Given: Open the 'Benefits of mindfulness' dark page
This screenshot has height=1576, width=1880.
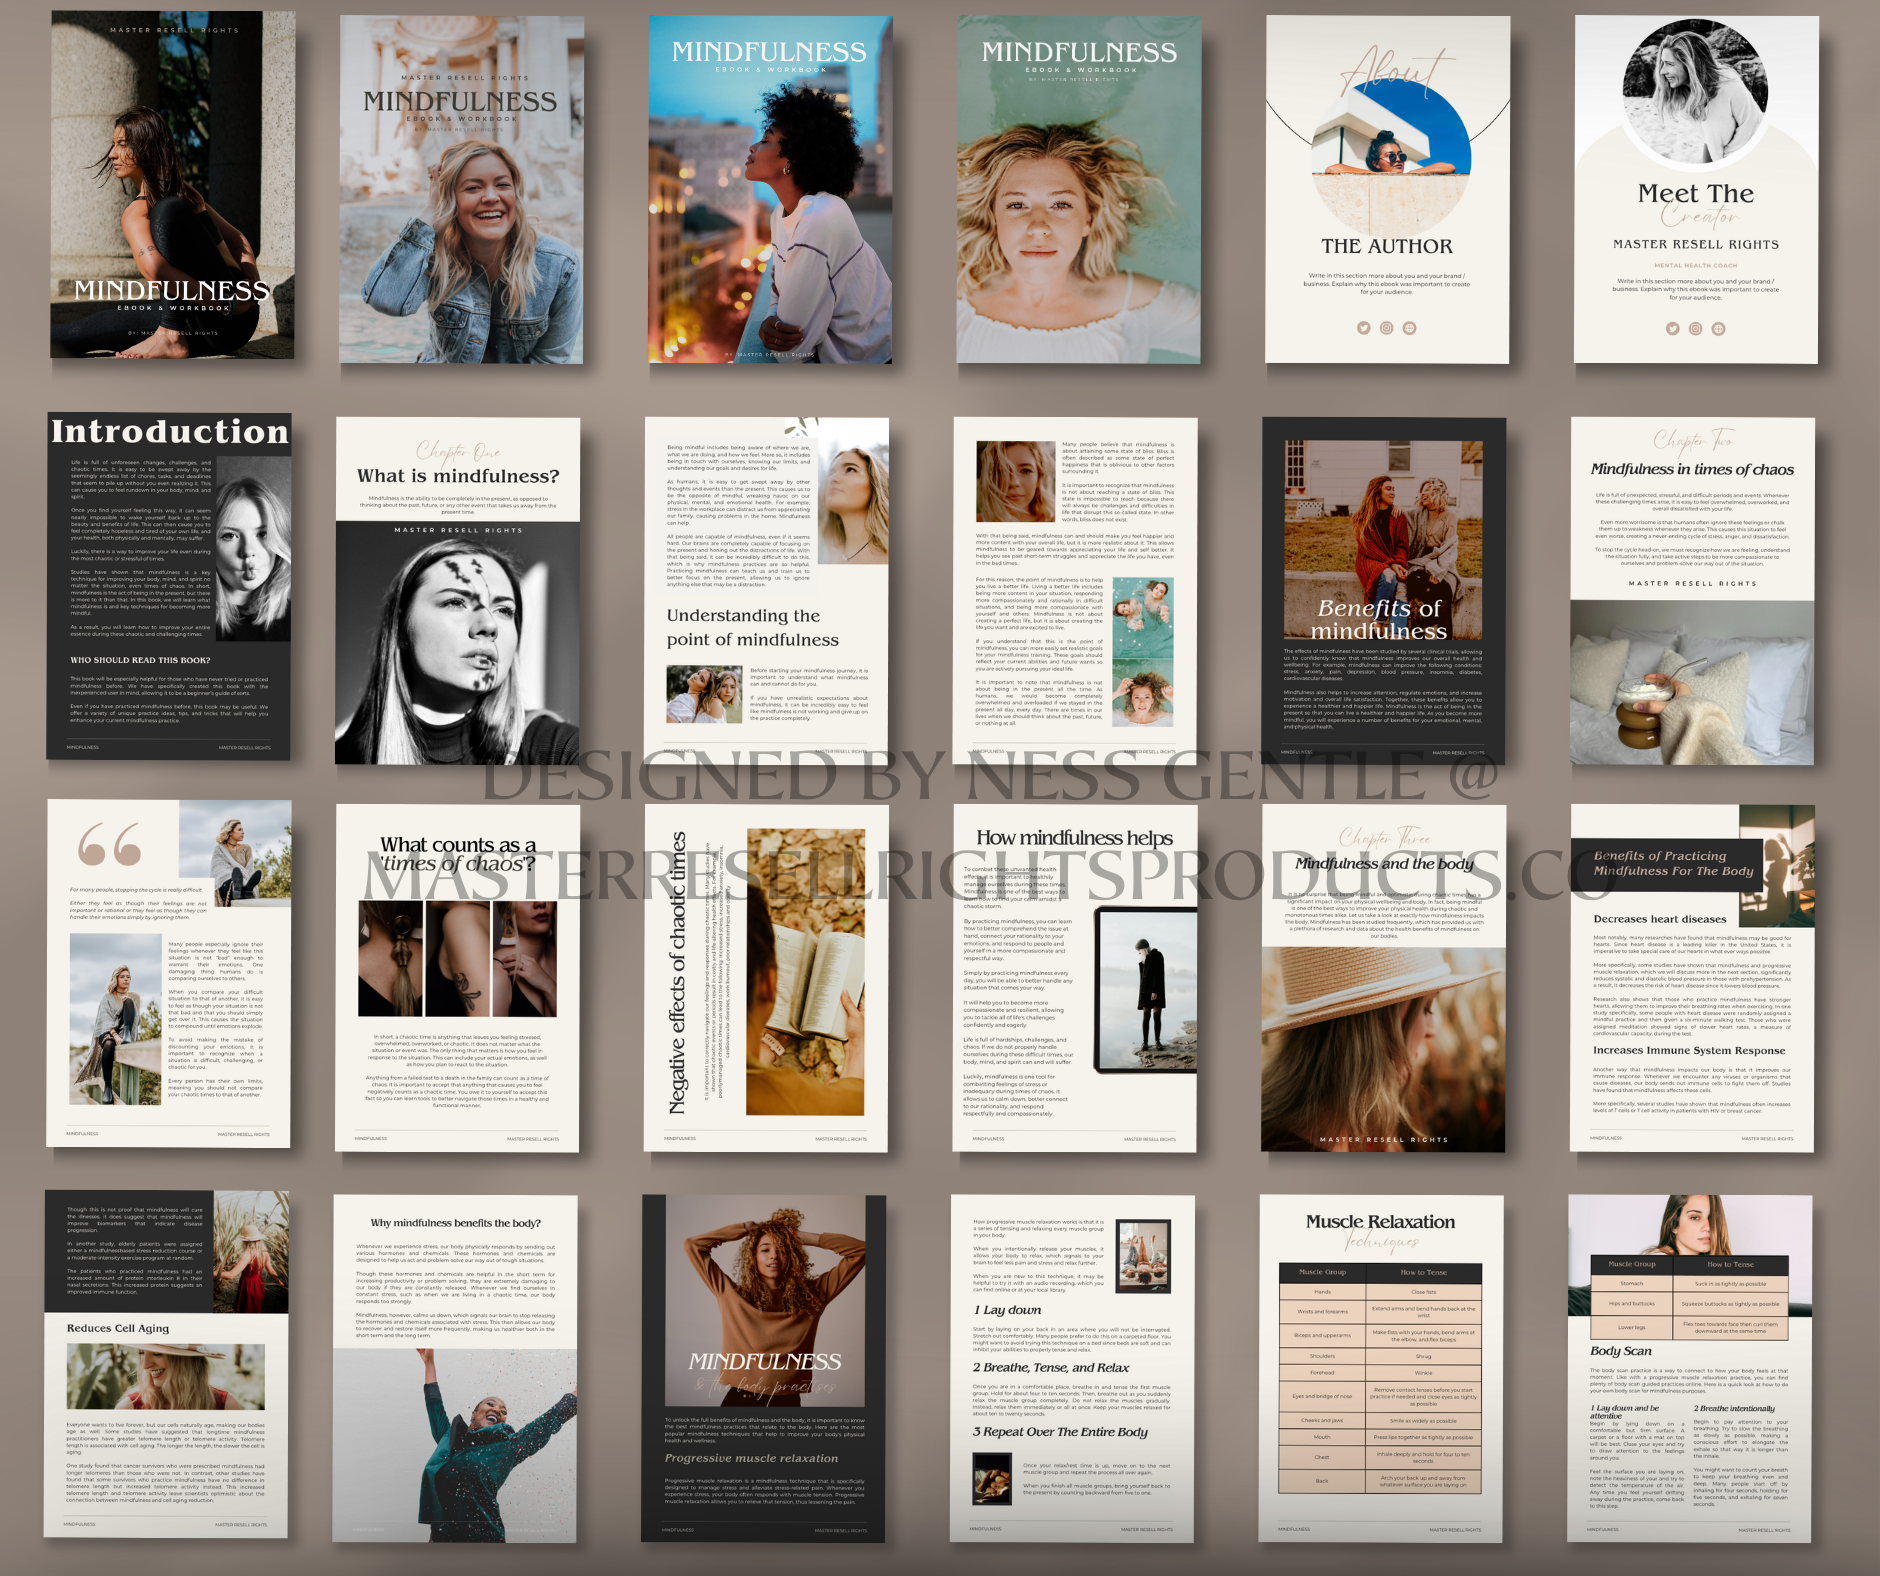Looking at the screenshot, I should point(1384,590).
